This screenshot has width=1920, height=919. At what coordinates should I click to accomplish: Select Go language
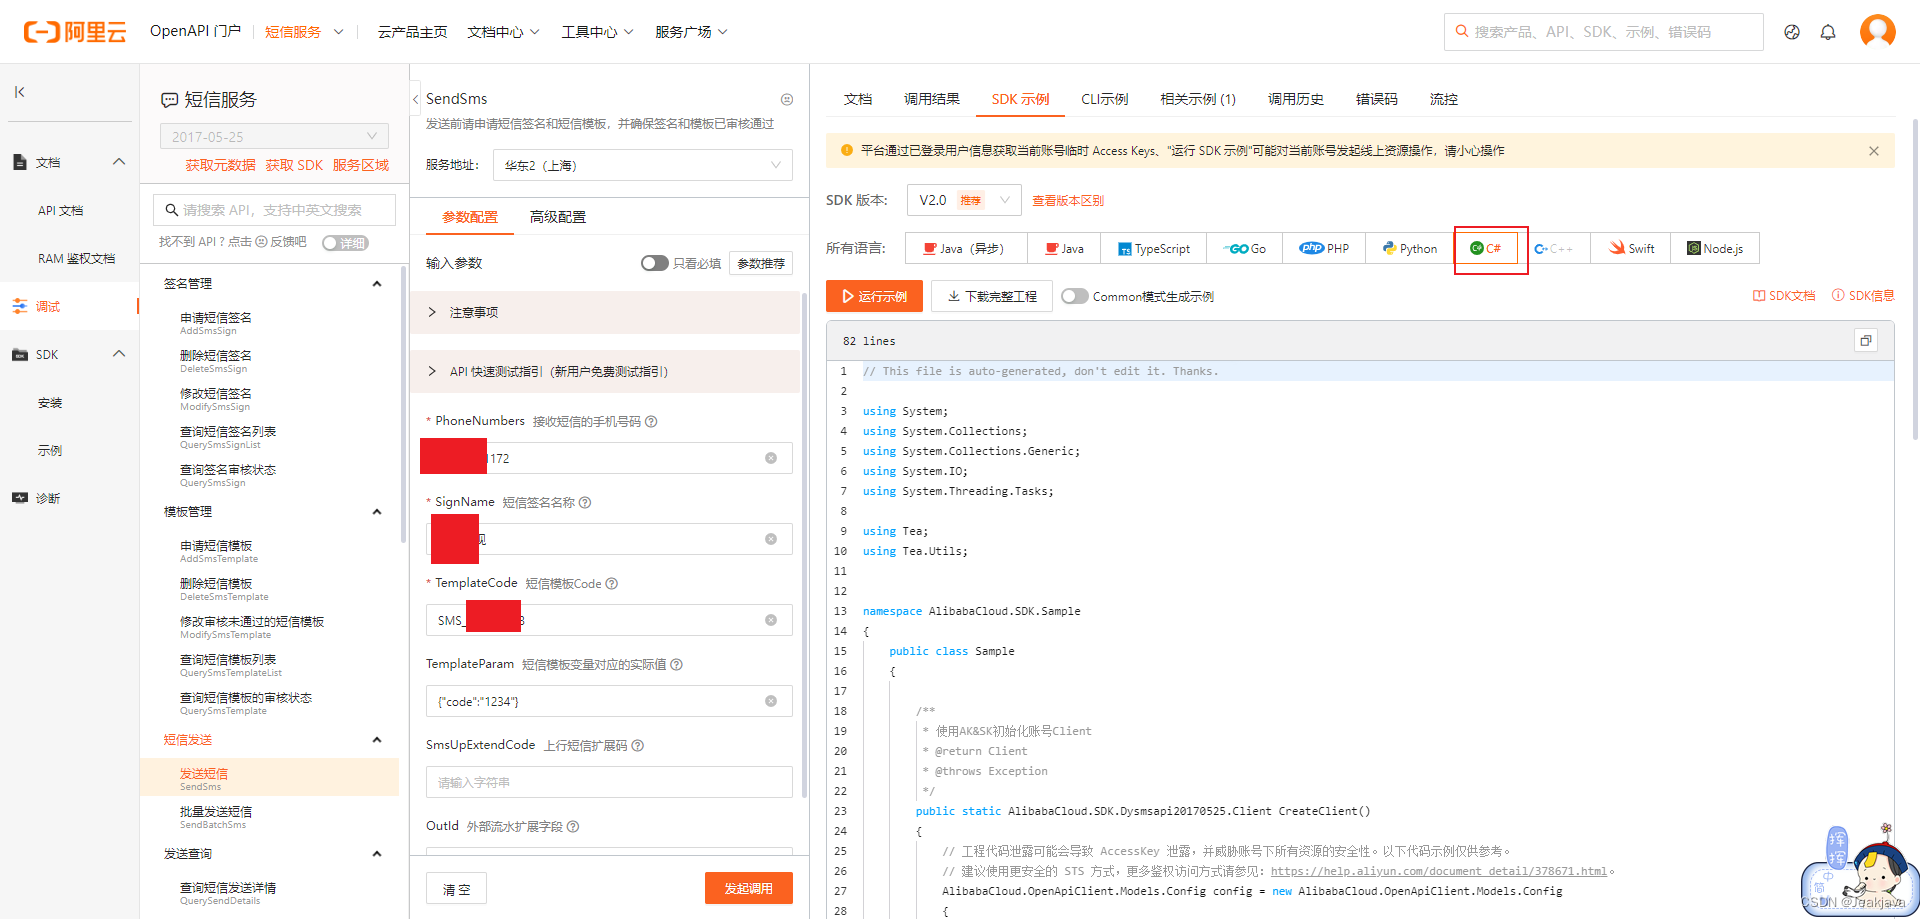[x=1246, y=248]
